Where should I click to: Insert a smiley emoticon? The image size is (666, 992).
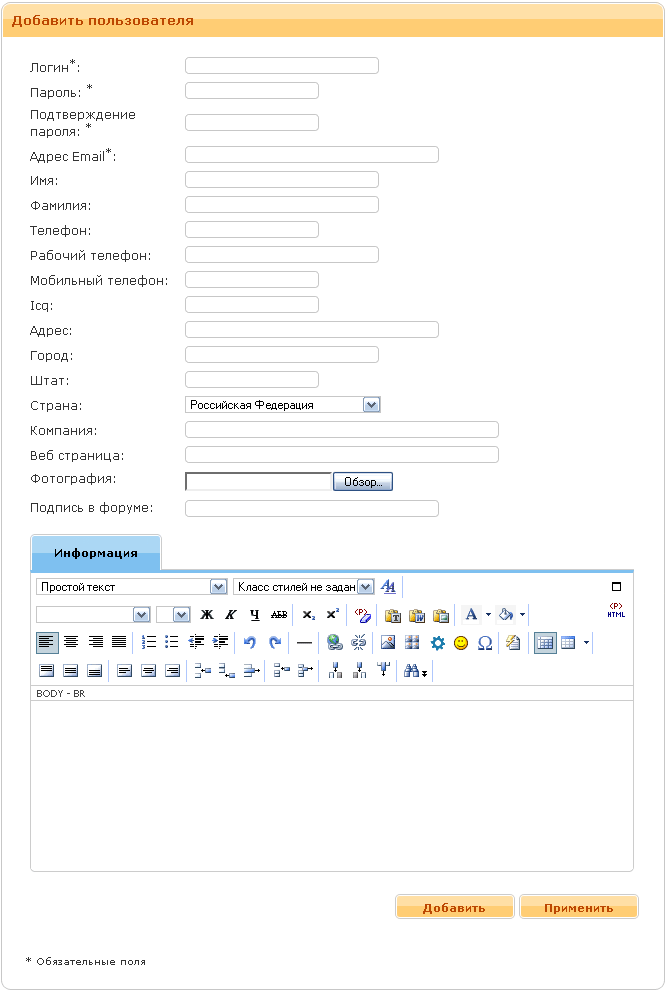click(x=461, y=643)
